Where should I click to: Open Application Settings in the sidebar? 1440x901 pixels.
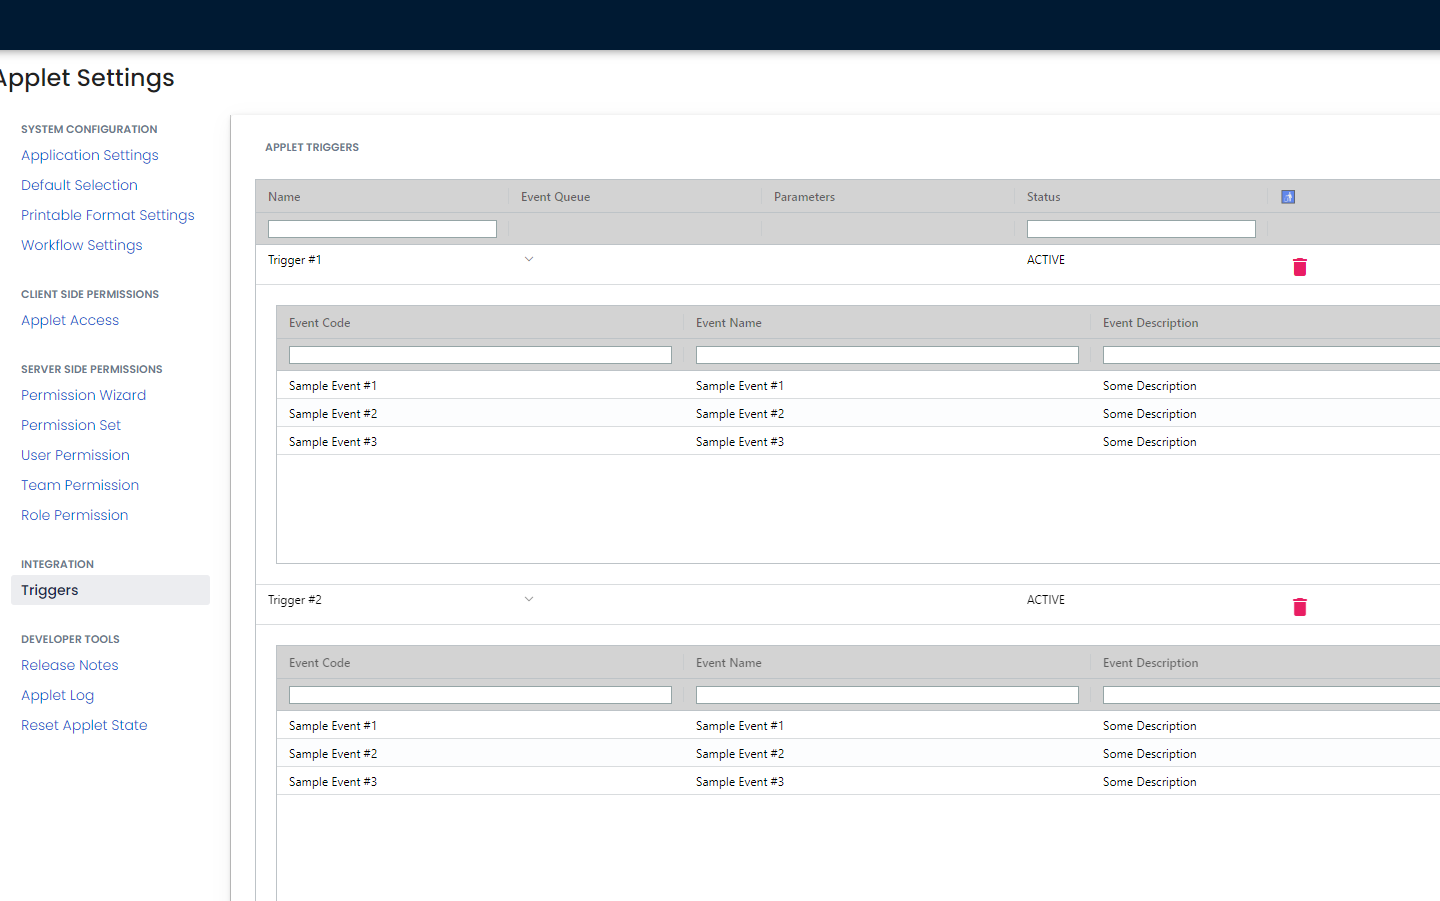(x=90, y=155)
